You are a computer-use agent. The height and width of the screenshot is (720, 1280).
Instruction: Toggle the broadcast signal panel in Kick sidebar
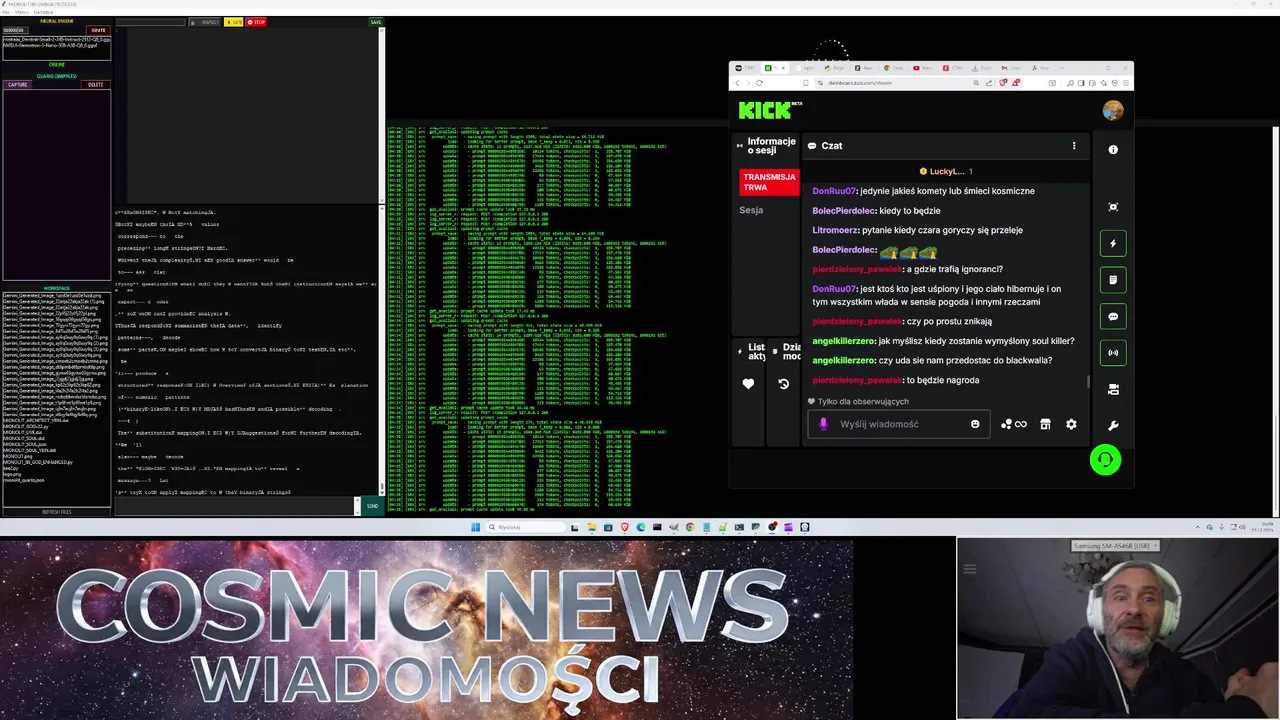coord(1113,353)
